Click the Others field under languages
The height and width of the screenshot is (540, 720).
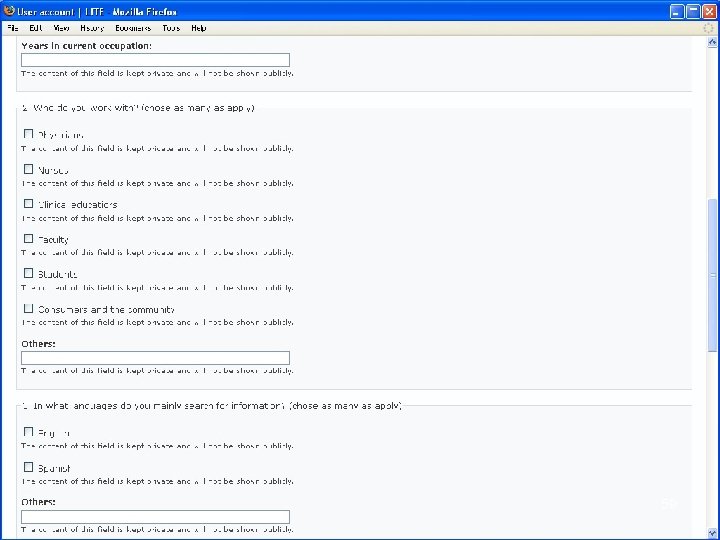pyautogui.click(x=155, y=517)
